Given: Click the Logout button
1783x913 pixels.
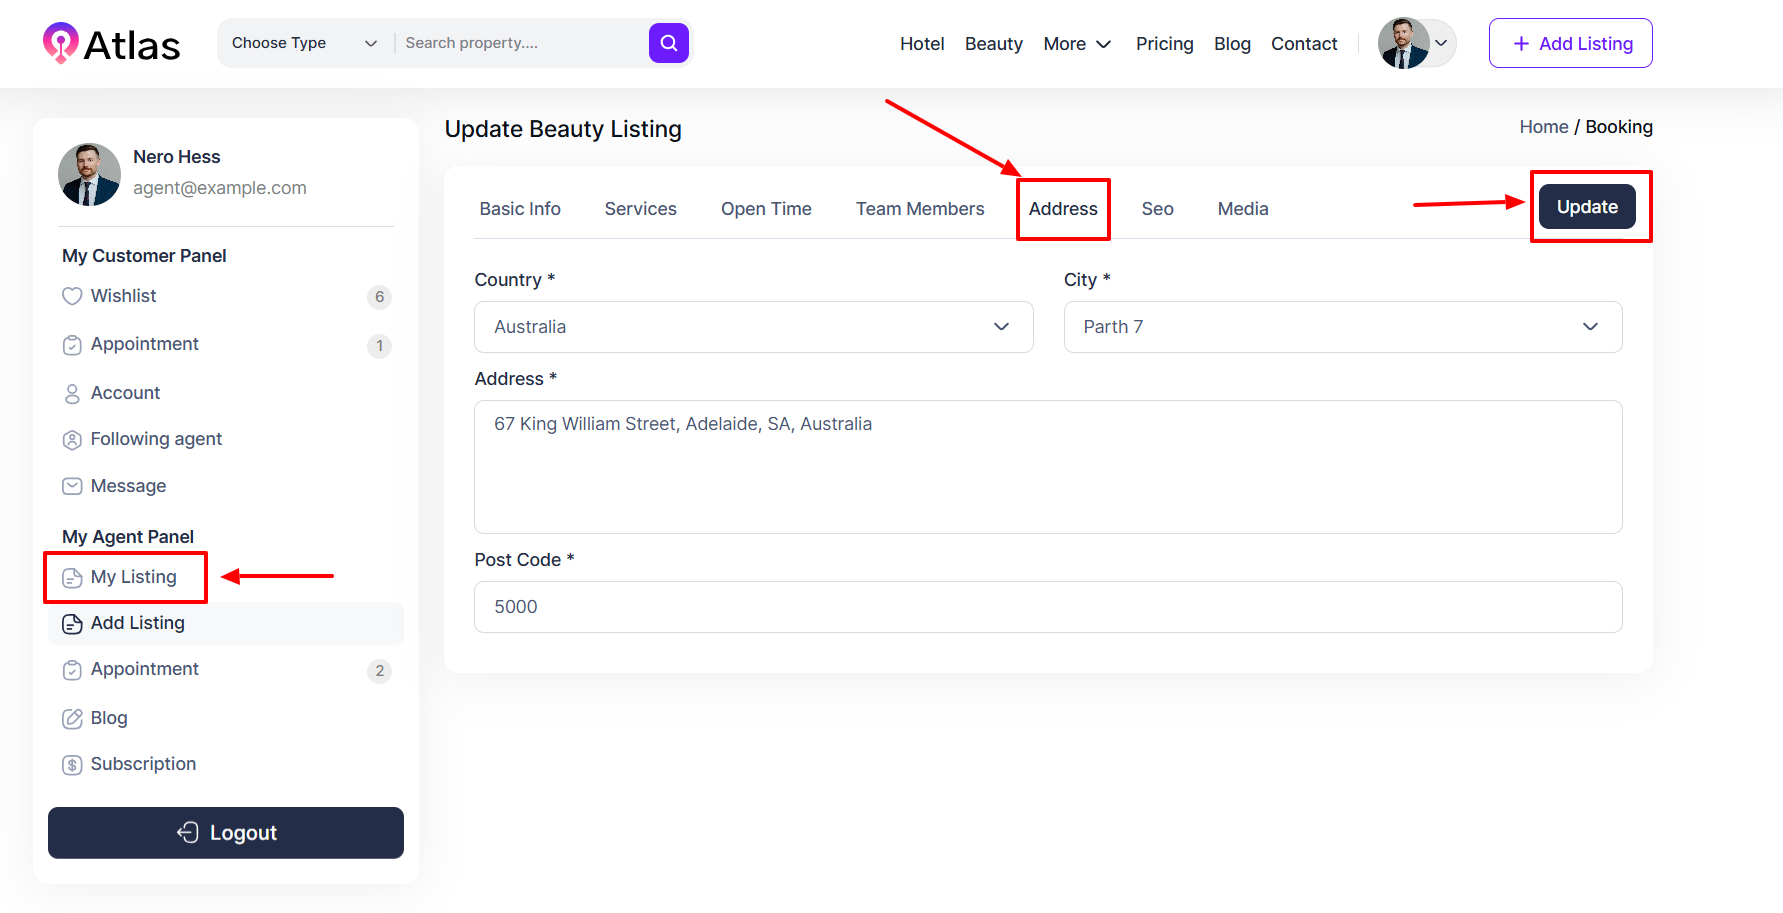Looking at the screenshot, I should point(226,833).
